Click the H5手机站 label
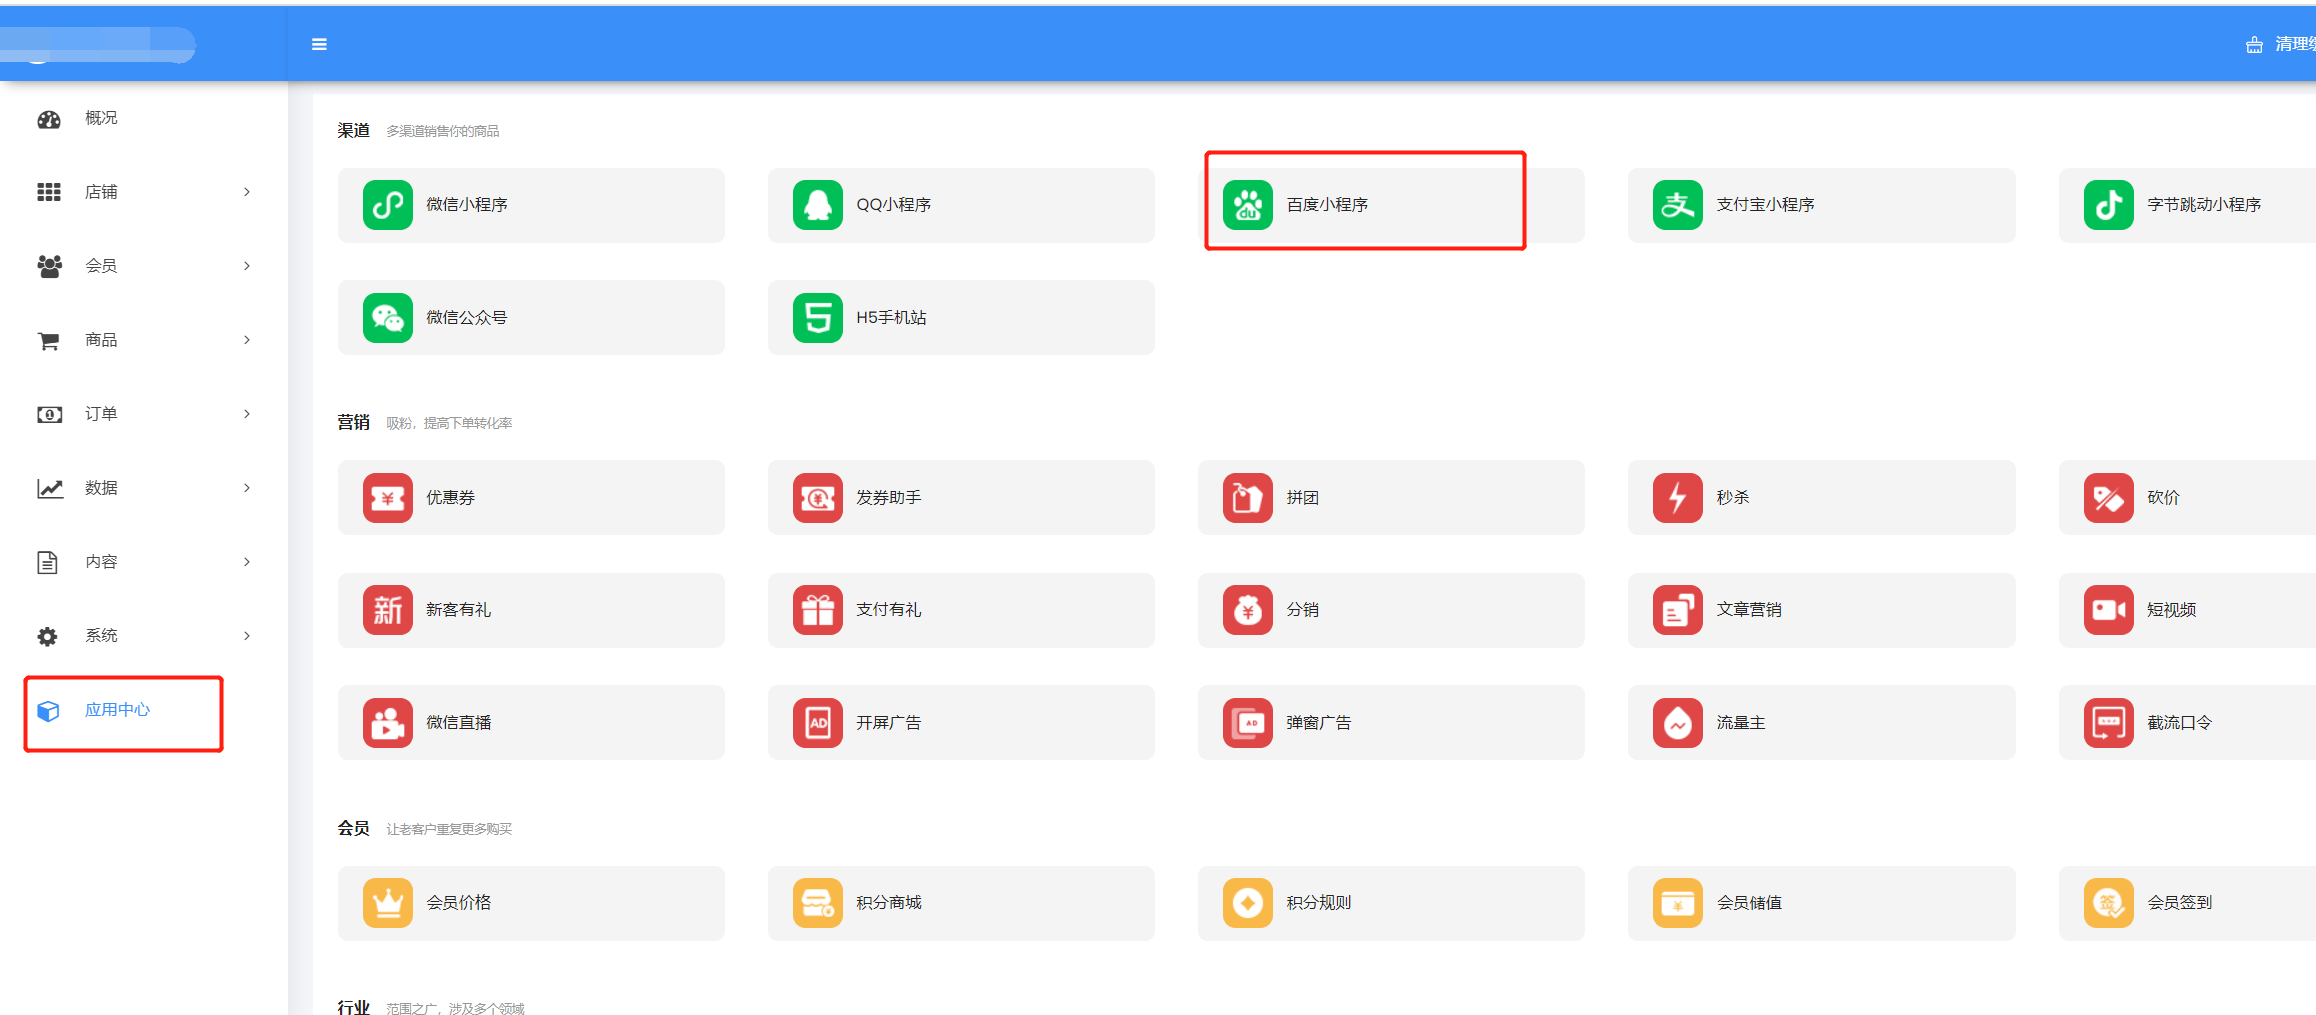This screenshot has width=2316, height=1015. [x=891, y=318]
